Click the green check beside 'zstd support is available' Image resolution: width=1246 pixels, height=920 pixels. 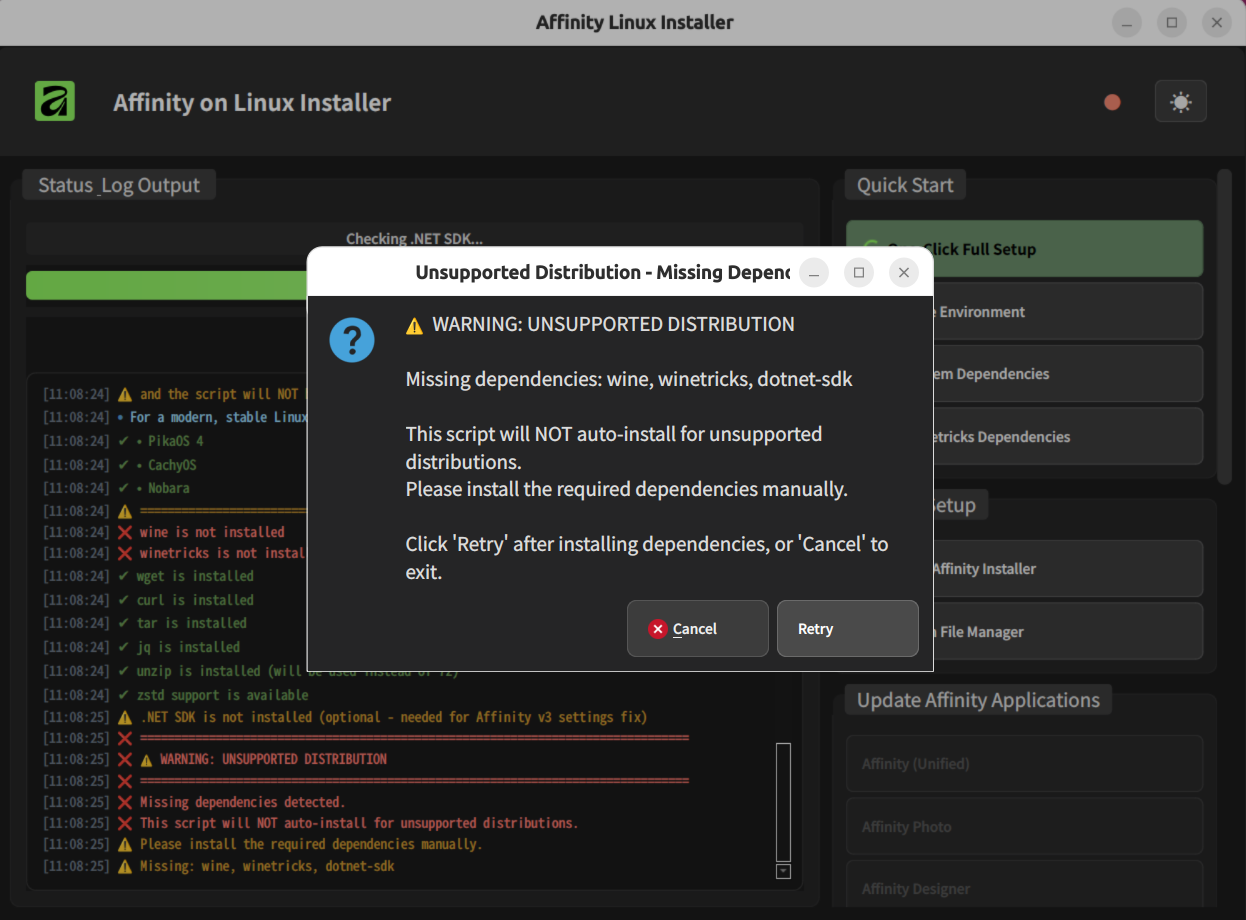124,695
